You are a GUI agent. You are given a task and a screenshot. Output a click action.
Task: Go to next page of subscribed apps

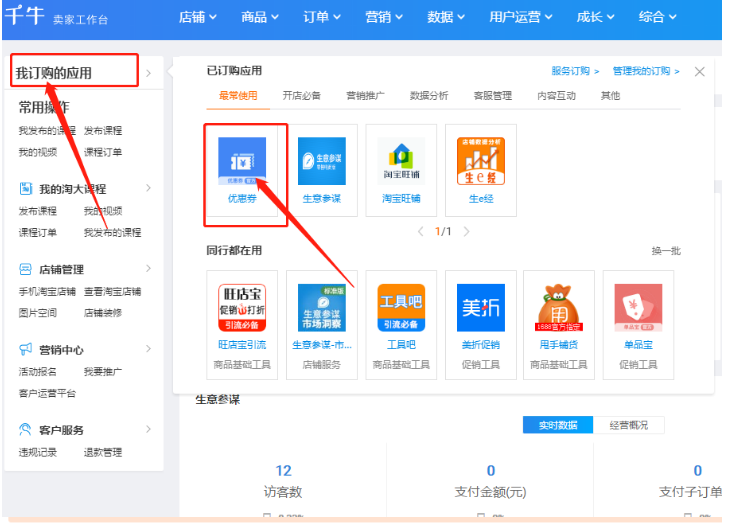click(x=466, y=231)
